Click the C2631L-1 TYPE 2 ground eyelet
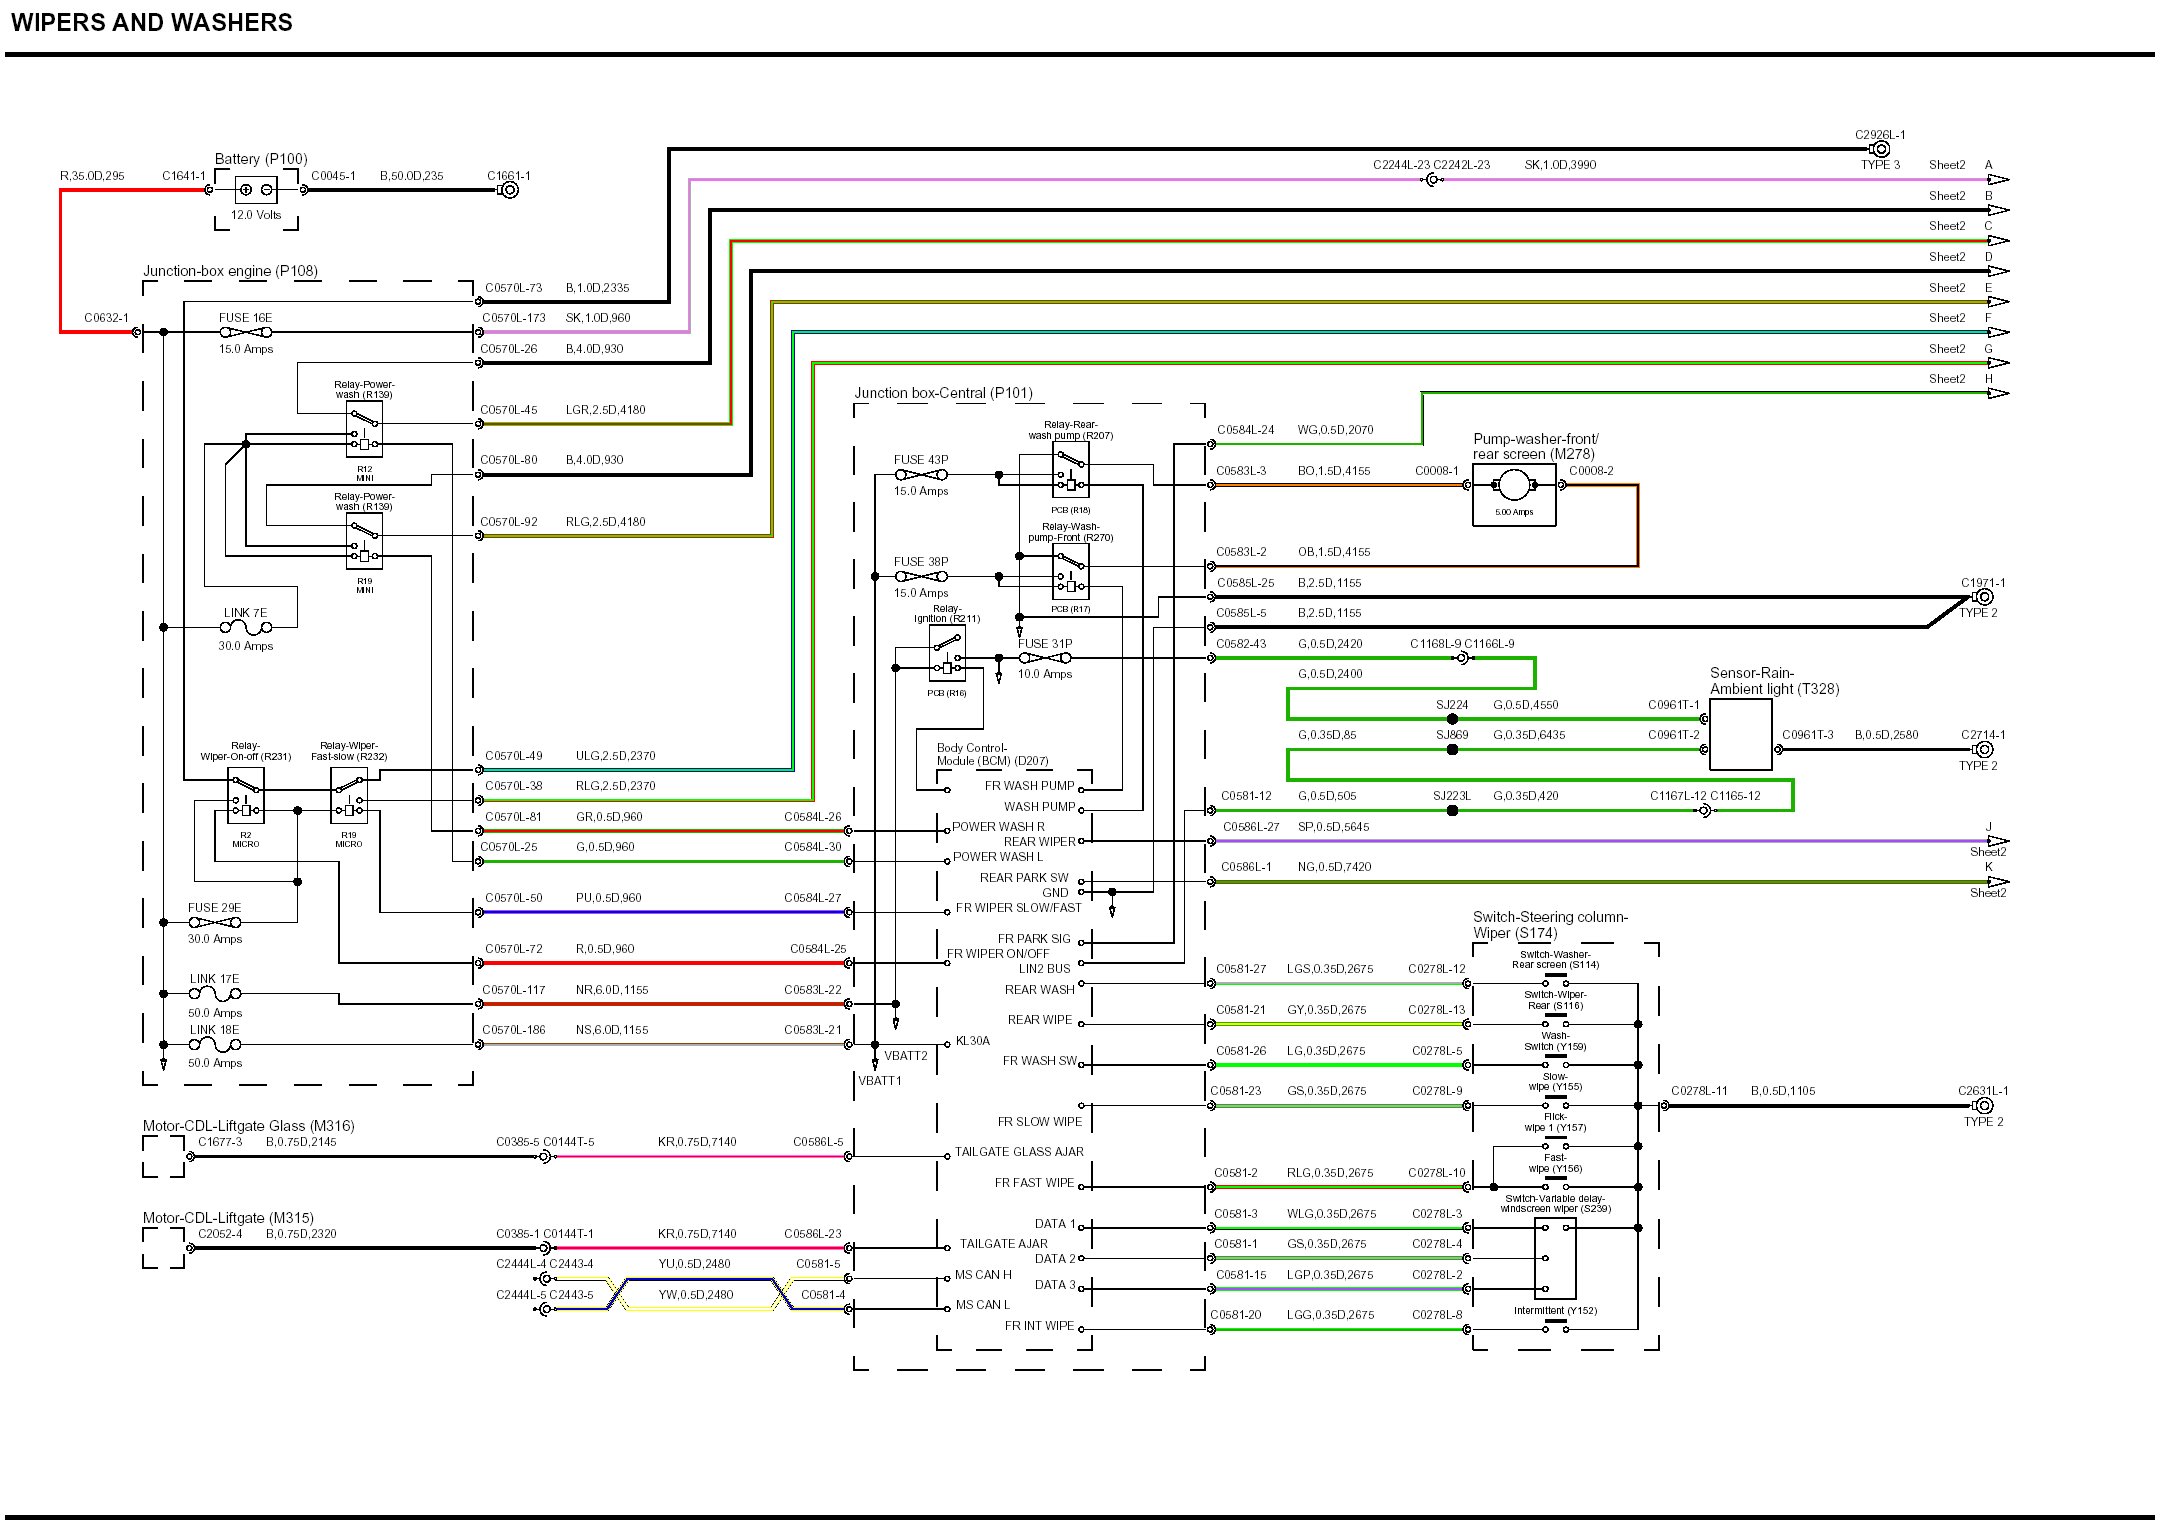This screenshot has height=1537, width=2164. coord(1984,1106)
